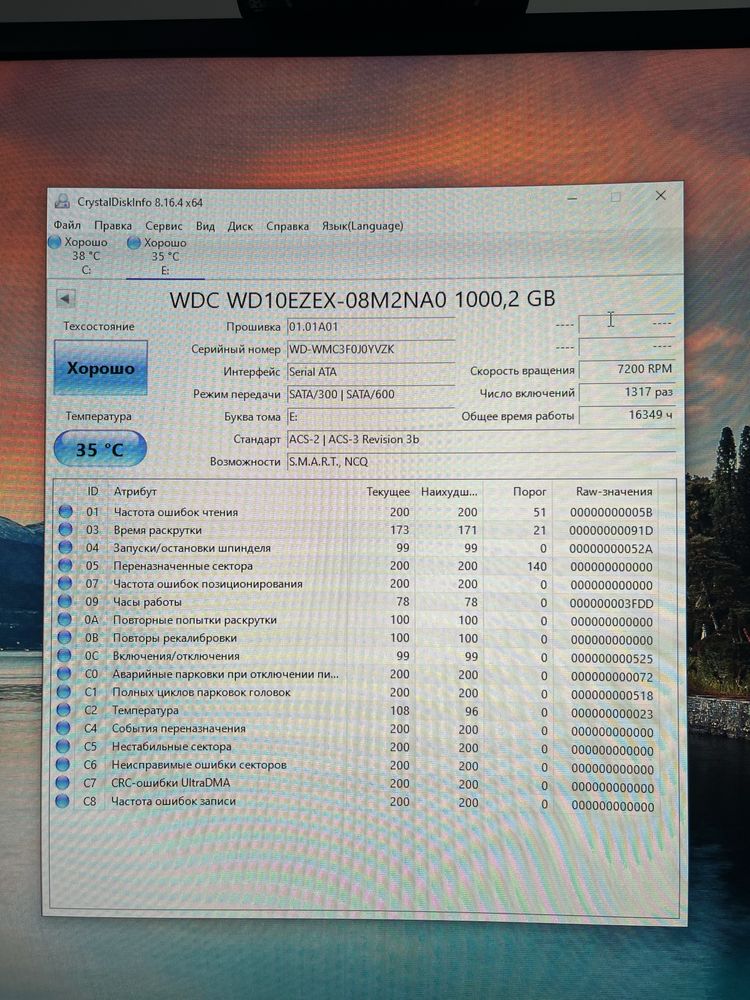The image size is (750, 1000).
Task: Click status circle for attribute C0
Action: (64, 673)
